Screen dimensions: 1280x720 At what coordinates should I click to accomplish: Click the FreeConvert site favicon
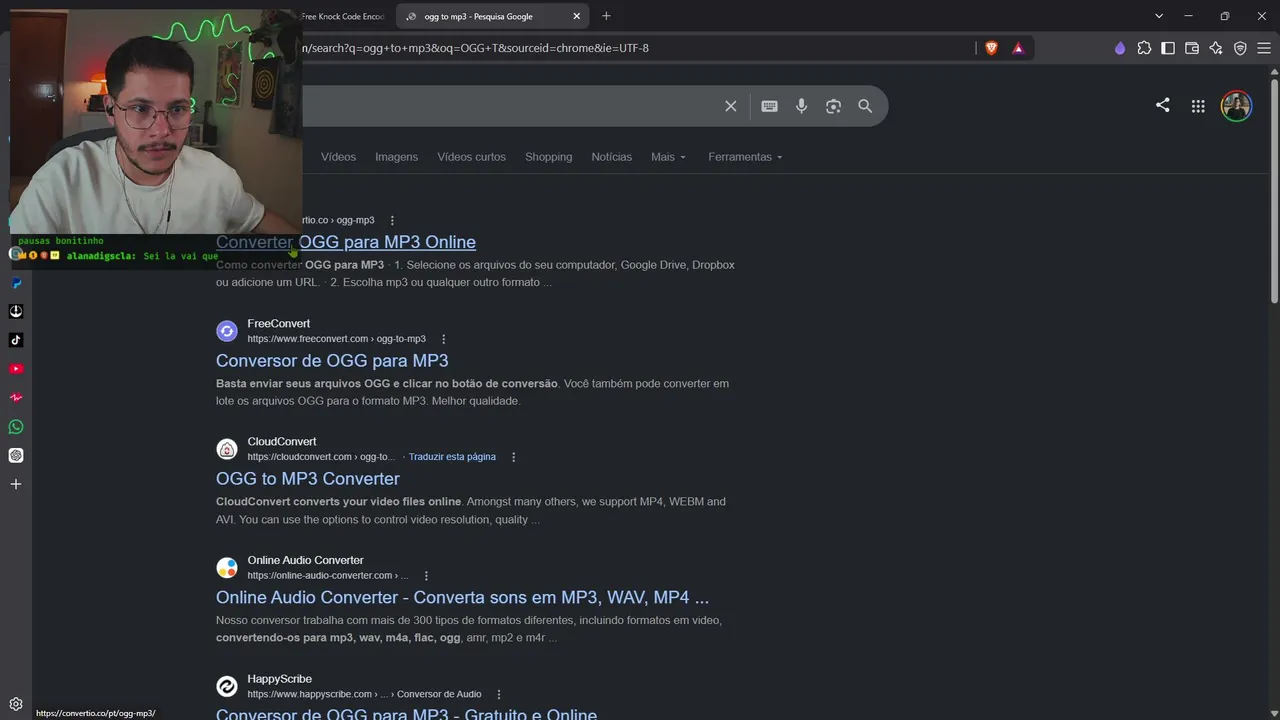227,331
